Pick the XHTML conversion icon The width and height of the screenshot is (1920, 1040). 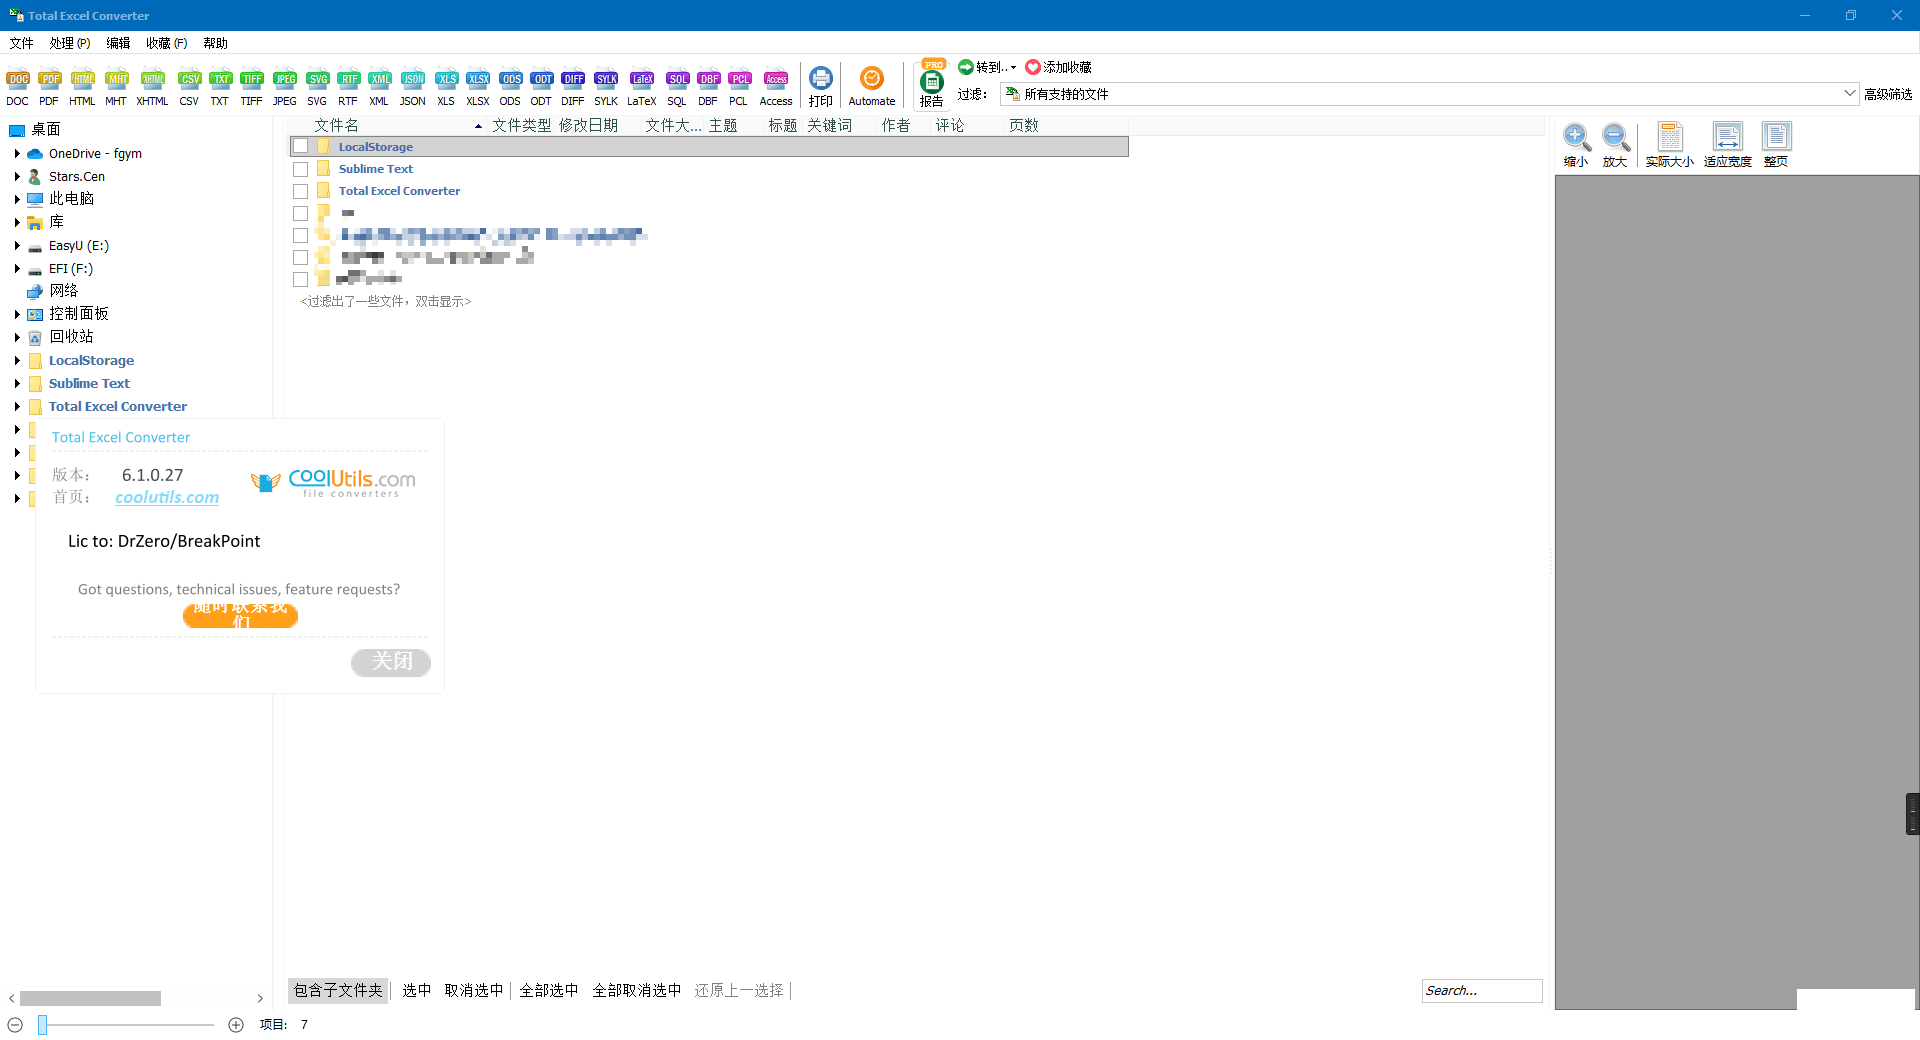[x=152, y=87]
